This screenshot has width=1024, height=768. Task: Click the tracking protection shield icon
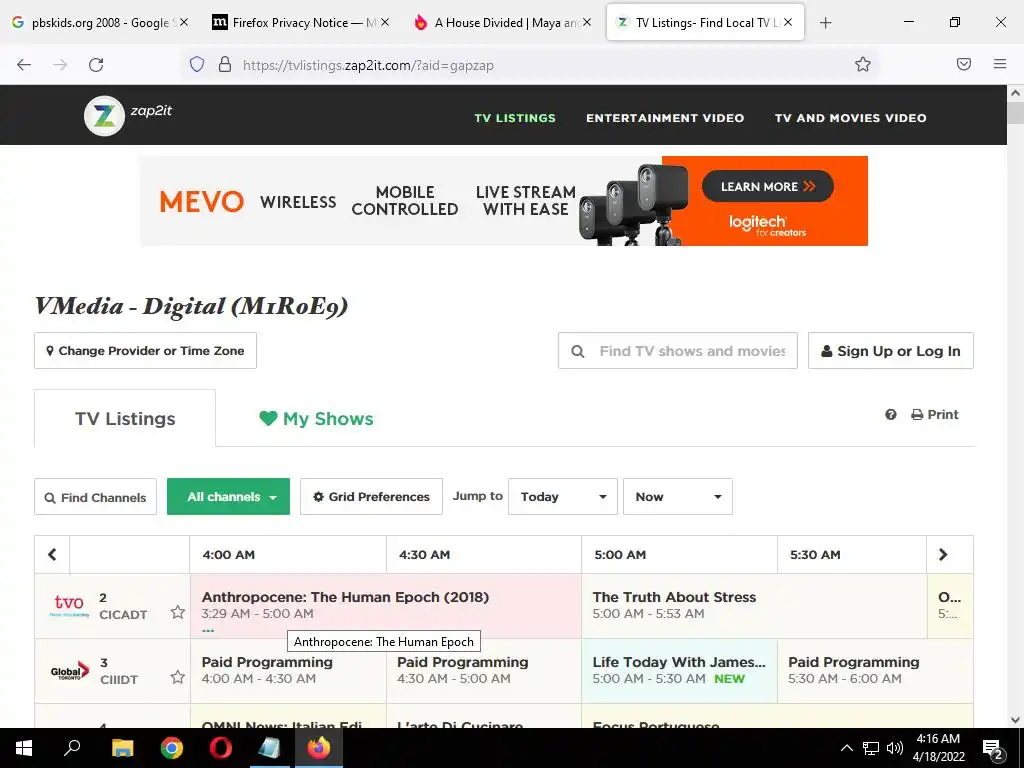tap(197, 64)
